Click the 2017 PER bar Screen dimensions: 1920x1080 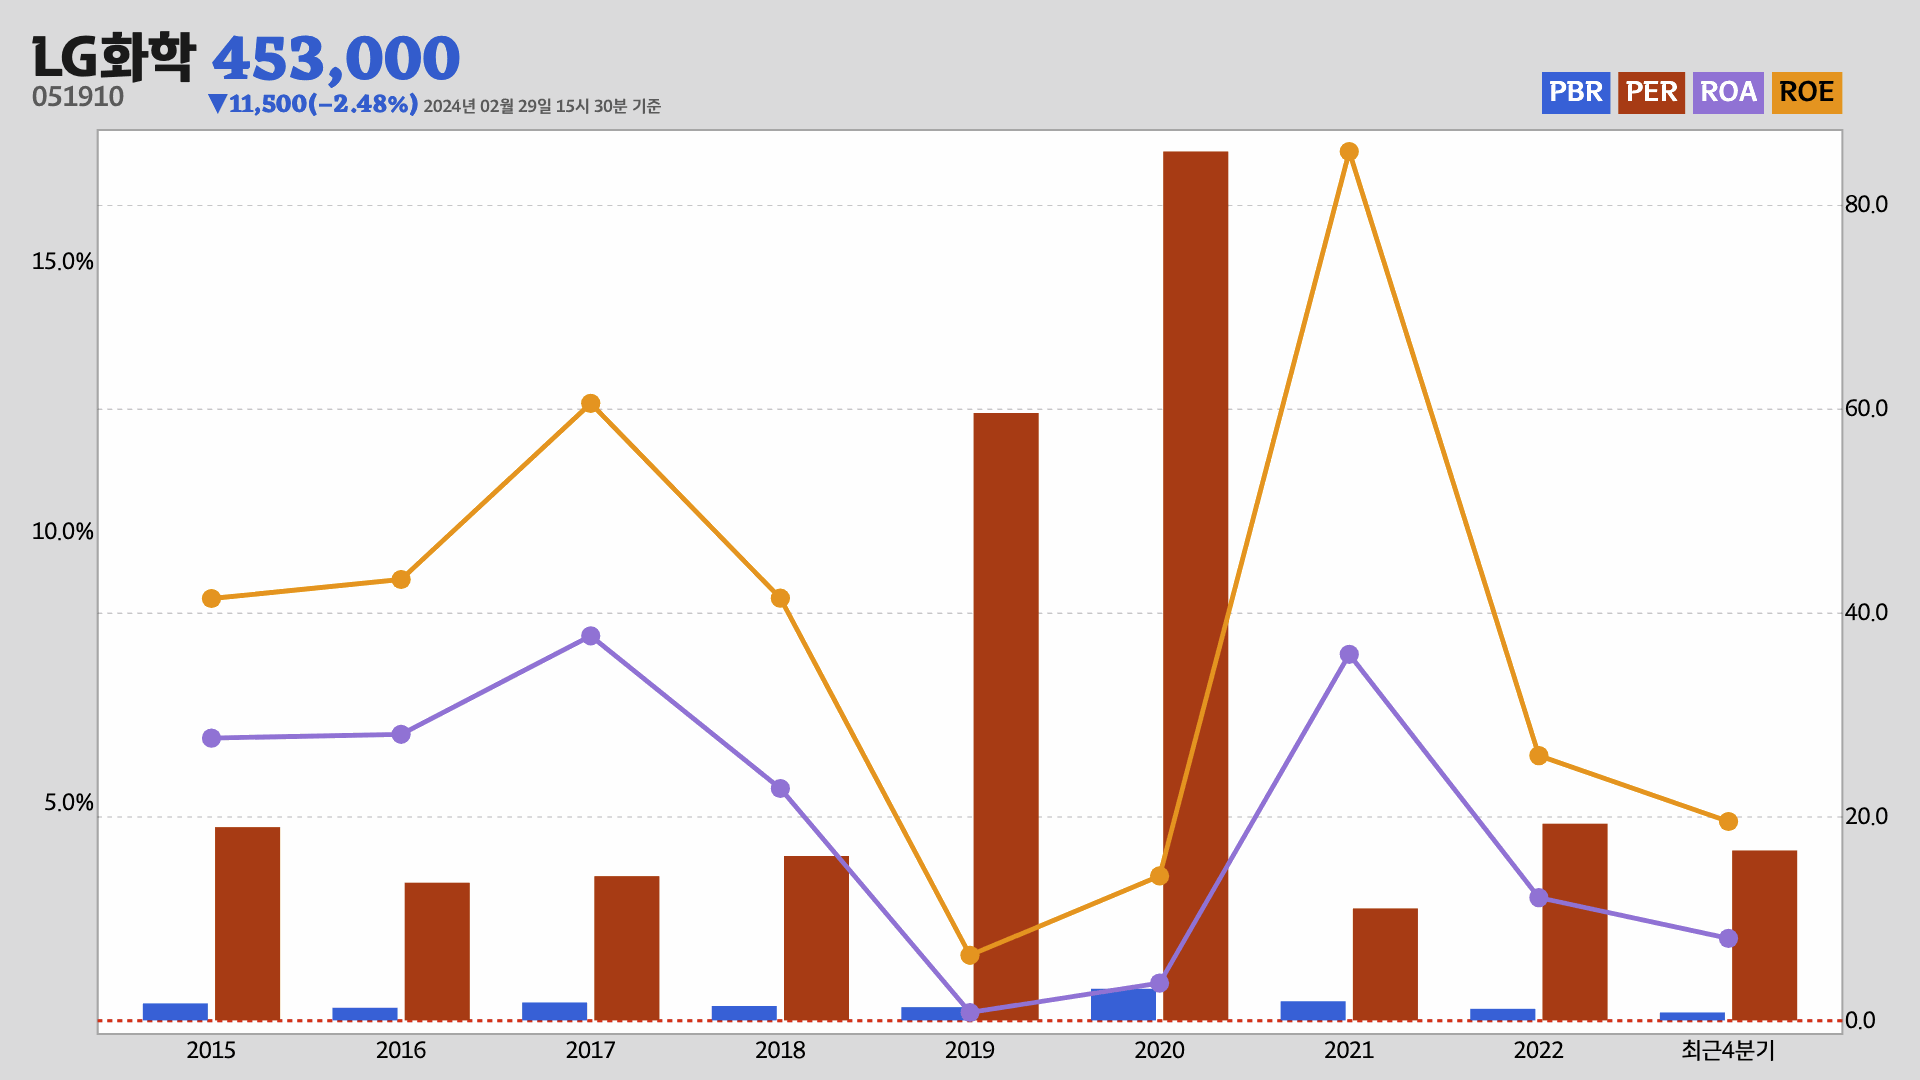point(627,949)
